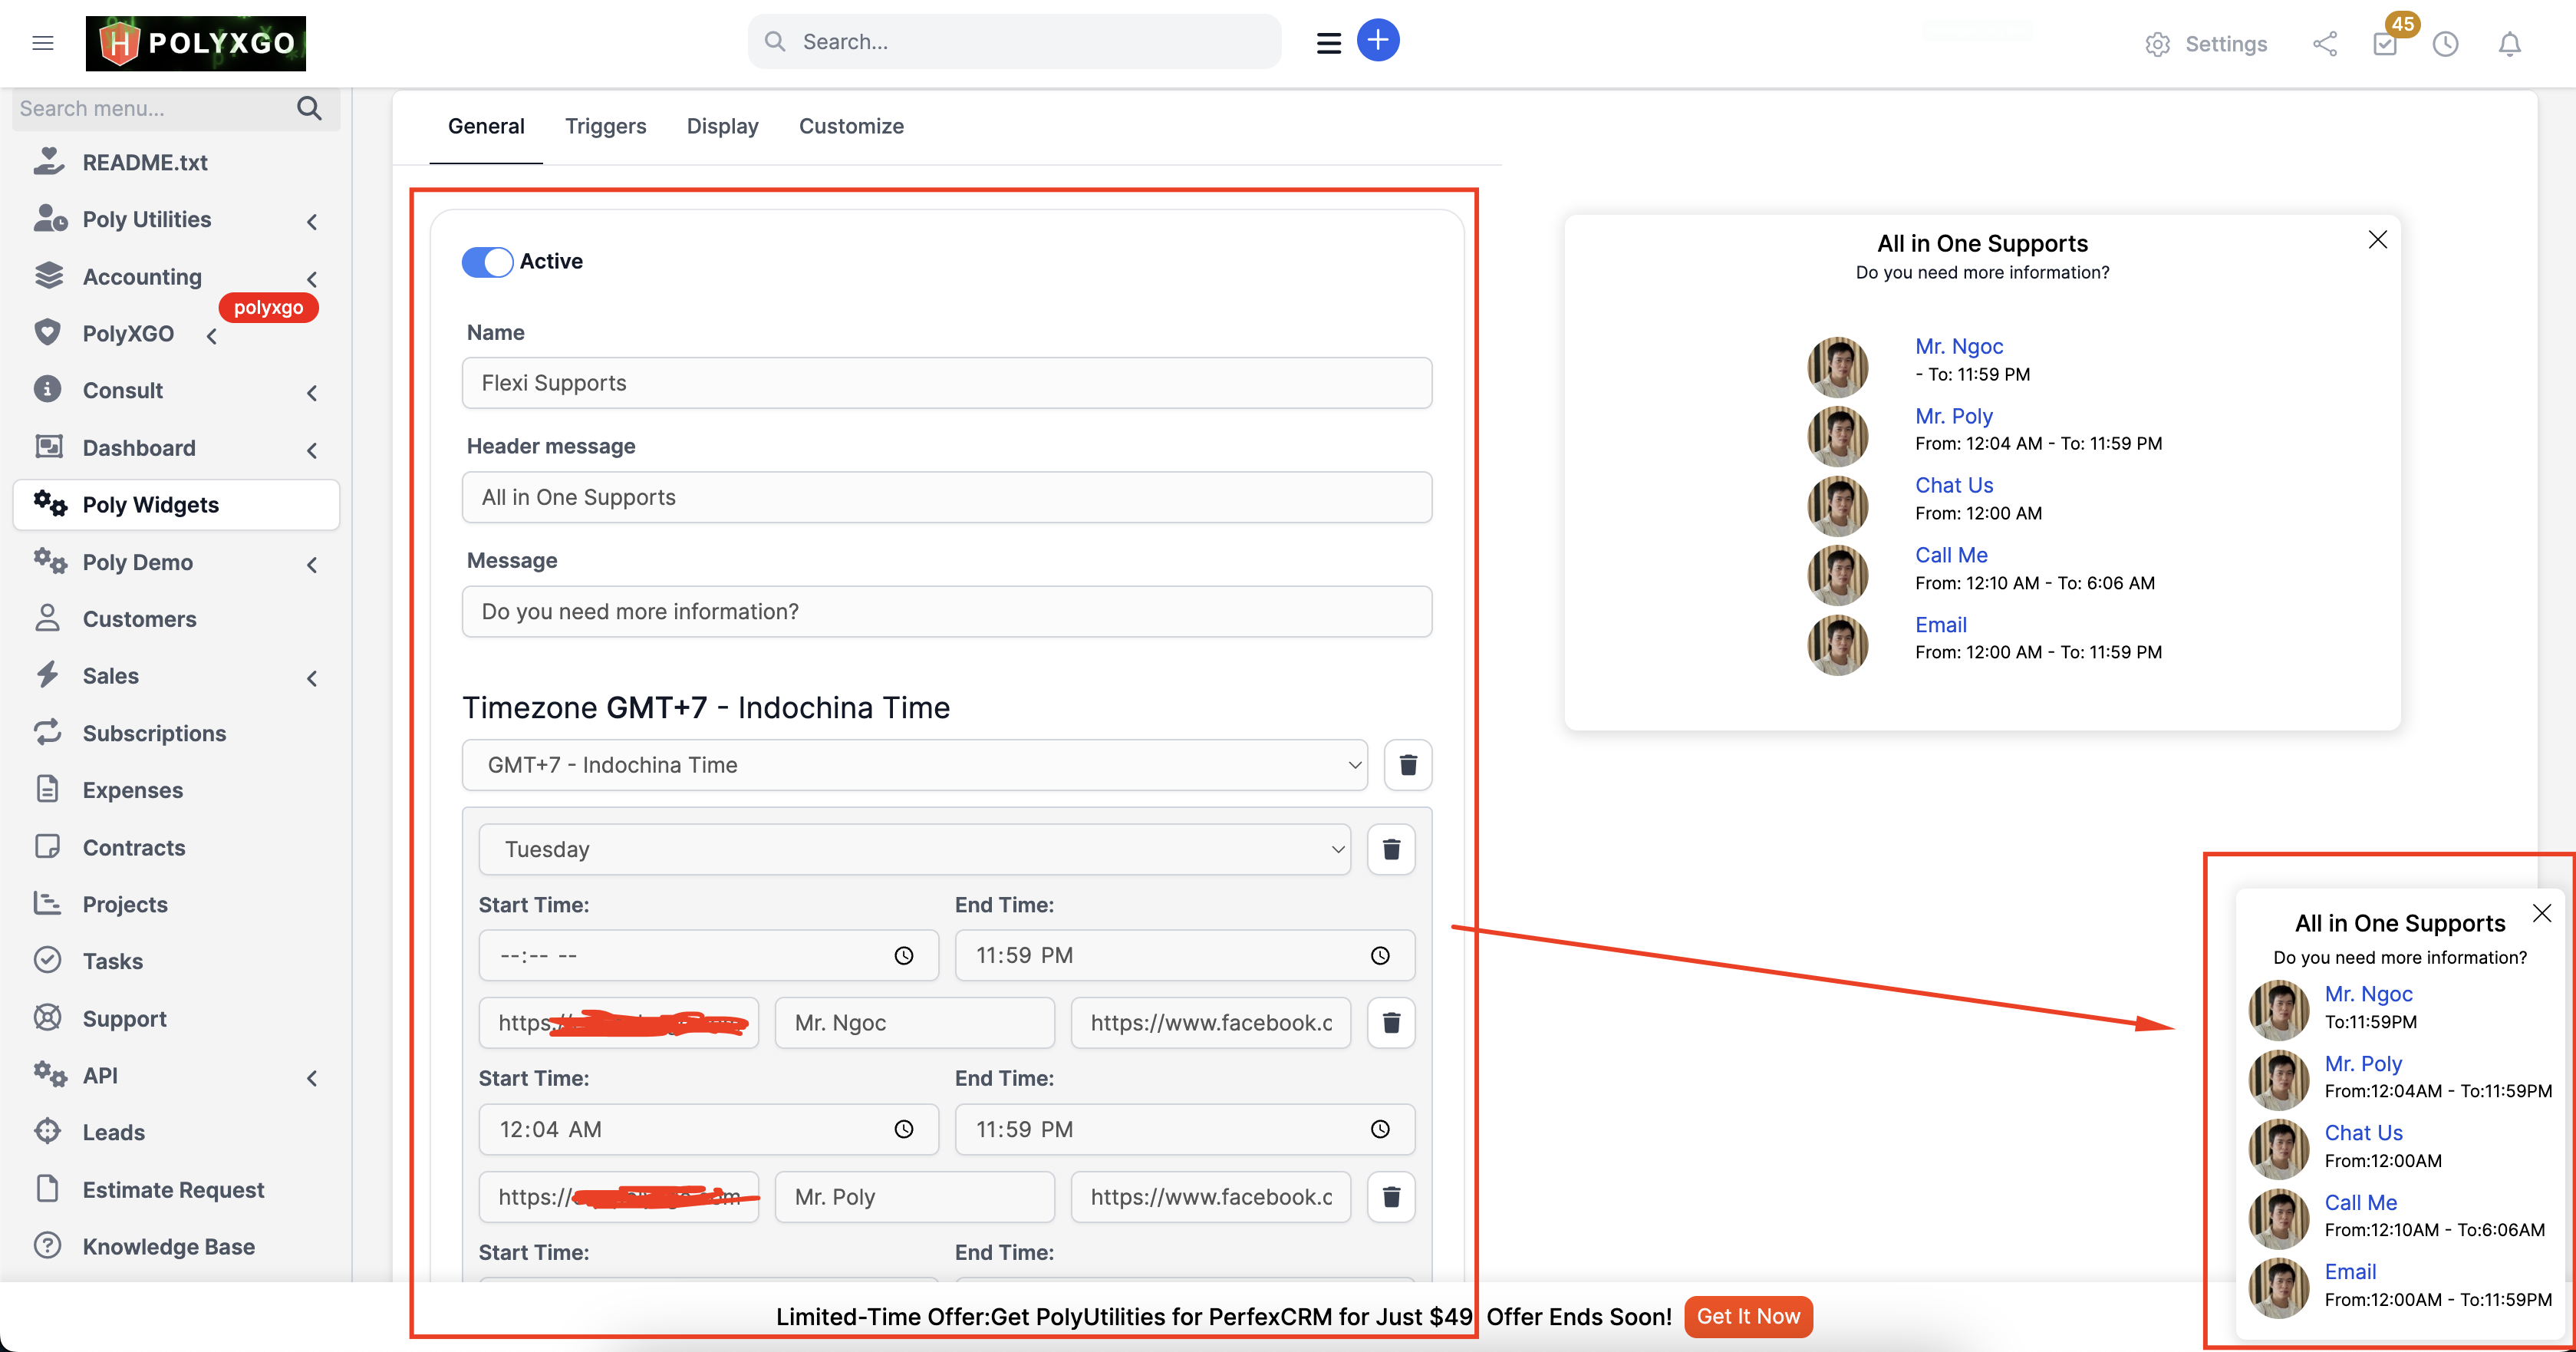Open the timesheet clock icon in top bar

(x=2445, y=44)
